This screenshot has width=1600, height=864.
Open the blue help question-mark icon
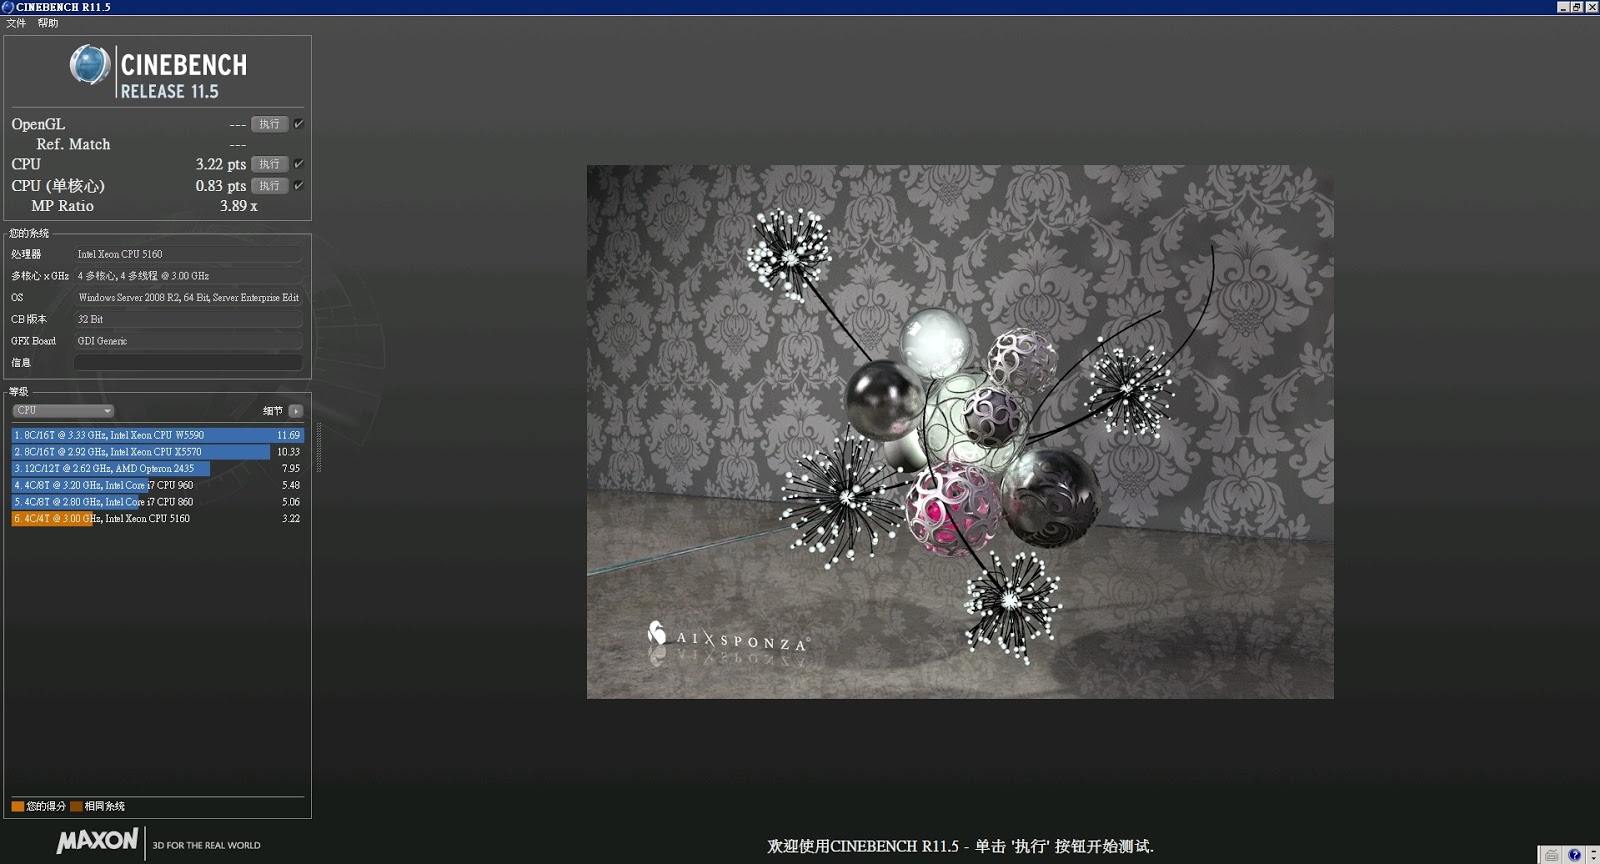pyautogui.click(x=1575, y=855)
